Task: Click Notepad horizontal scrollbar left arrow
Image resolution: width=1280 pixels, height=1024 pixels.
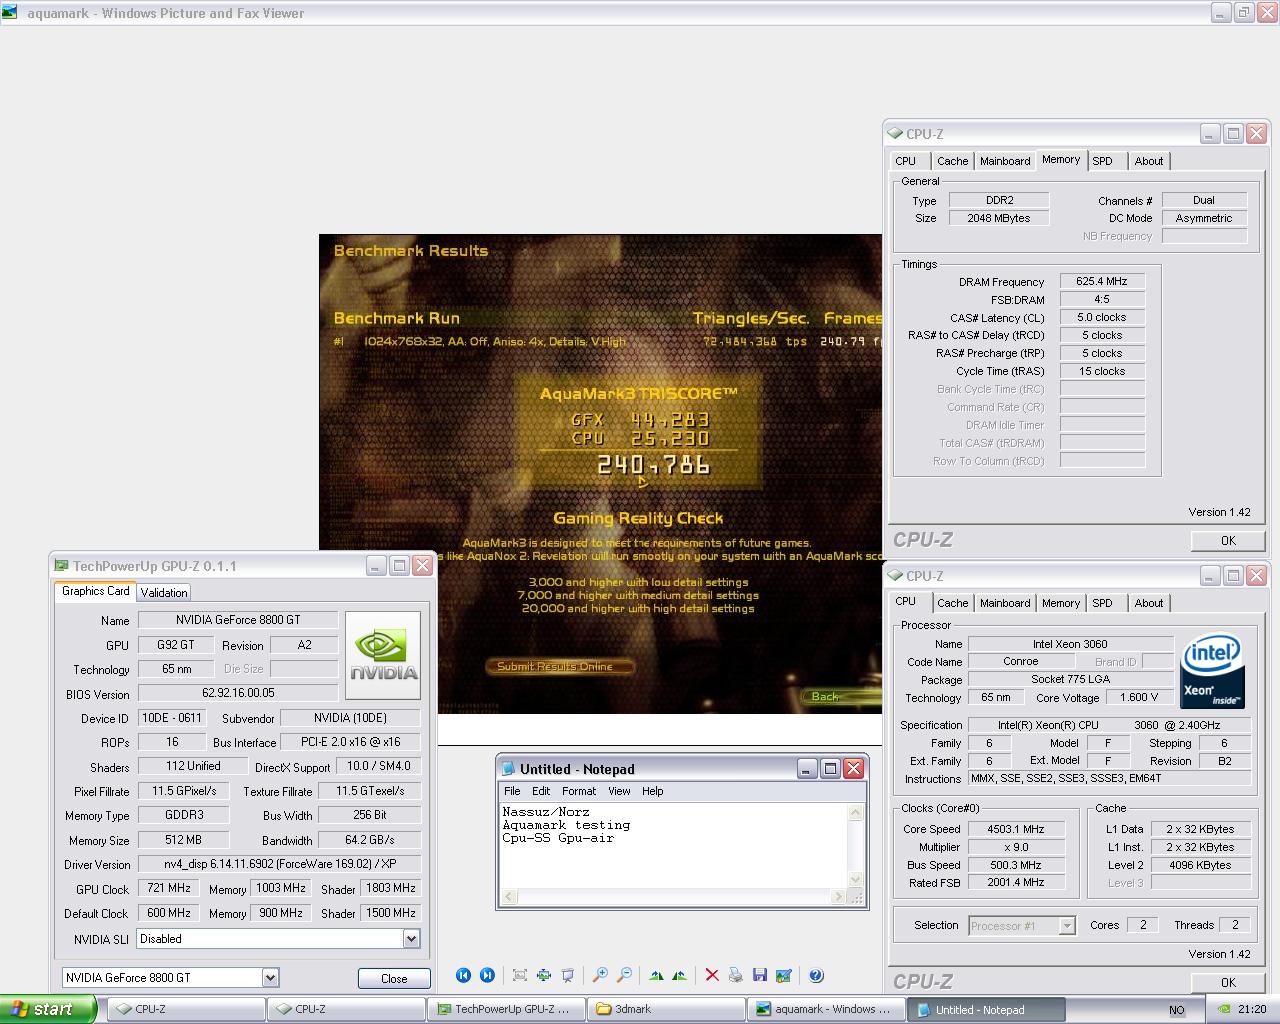Action: point(509,897)
